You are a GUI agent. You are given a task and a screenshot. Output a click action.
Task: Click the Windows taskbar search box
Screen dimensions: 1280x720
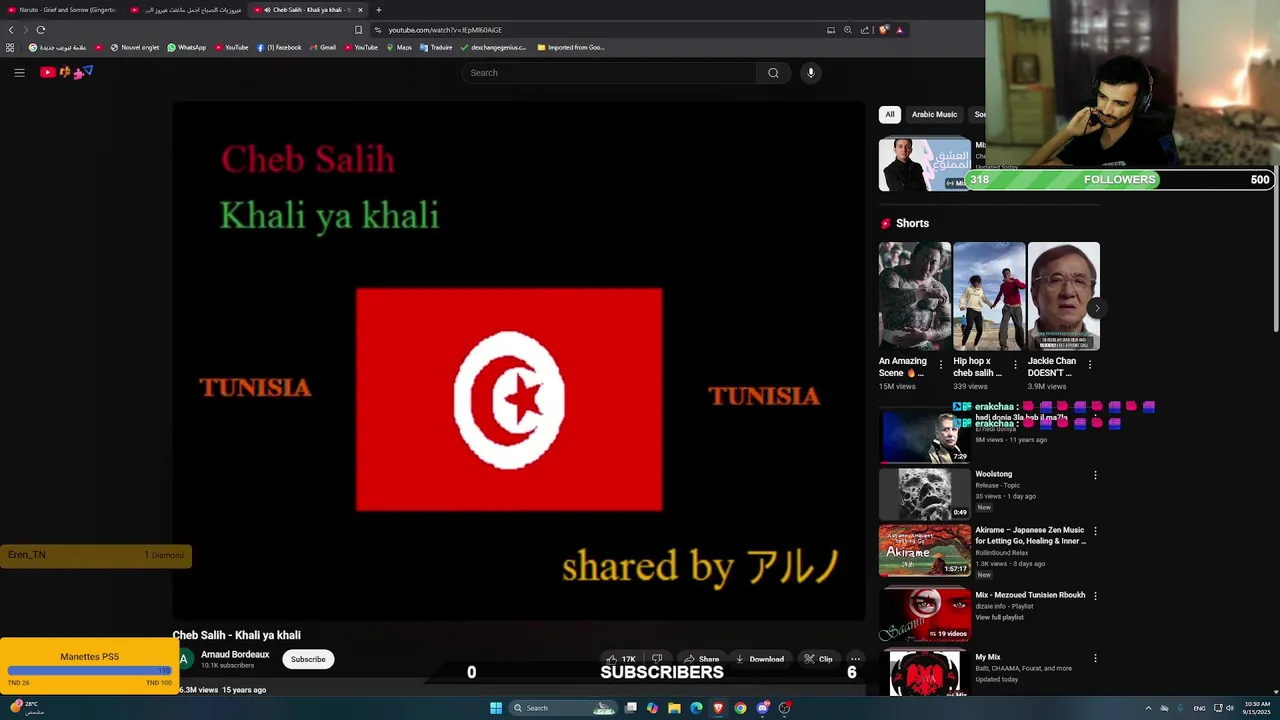click(x=561, y=708)
